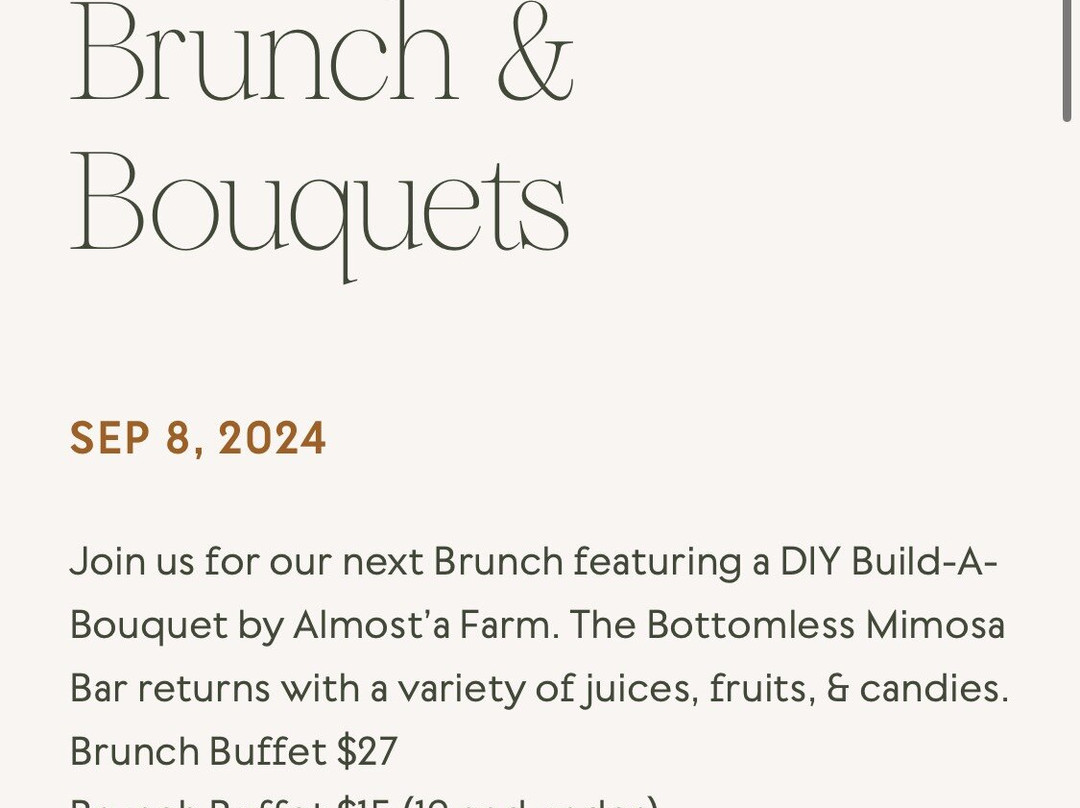Click the vertical scrollbar thumb at the right edge

(x=1066, y=61)
